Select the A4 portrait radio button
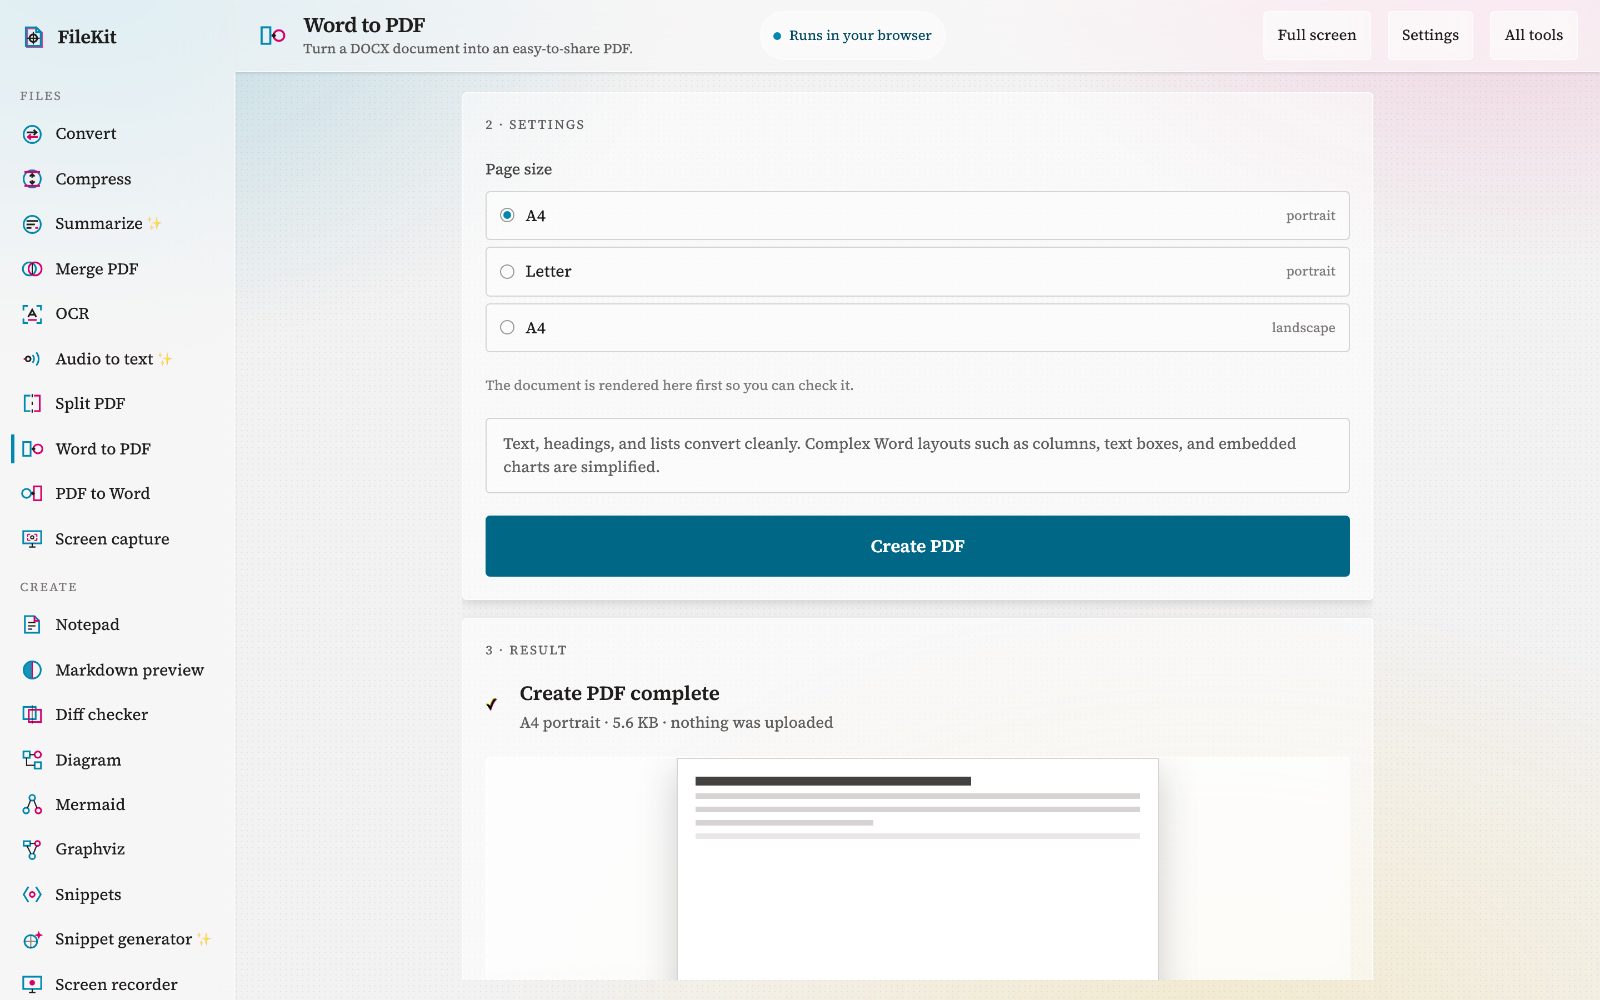 point(507,216)
